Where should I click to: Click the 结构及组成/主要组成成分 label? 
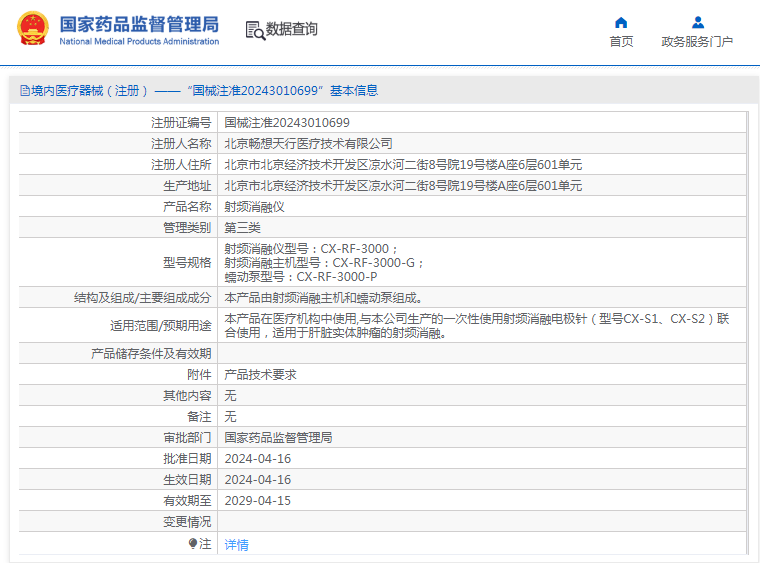[x=142, y=298]
